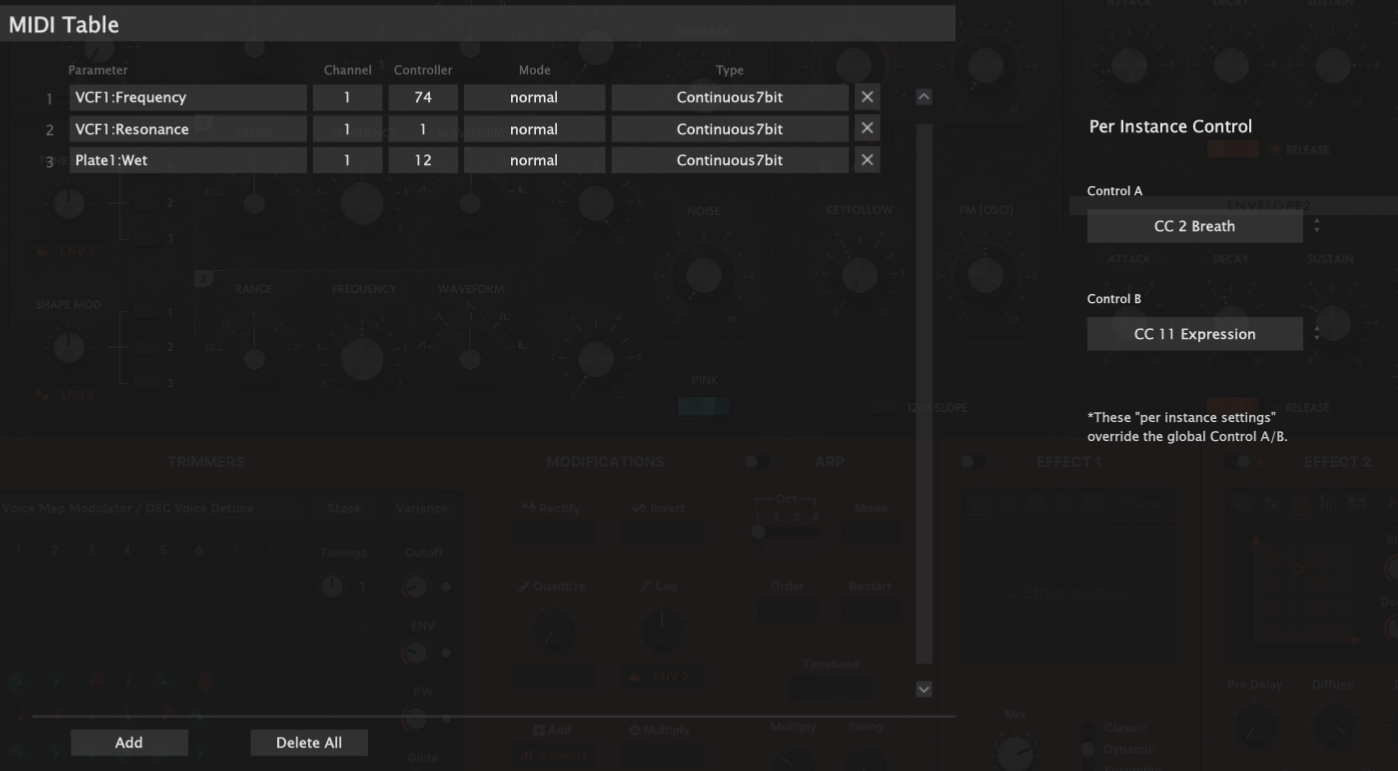
Task: Open the Control B CC 11 Expression selector
Action: pos(1195,333)
